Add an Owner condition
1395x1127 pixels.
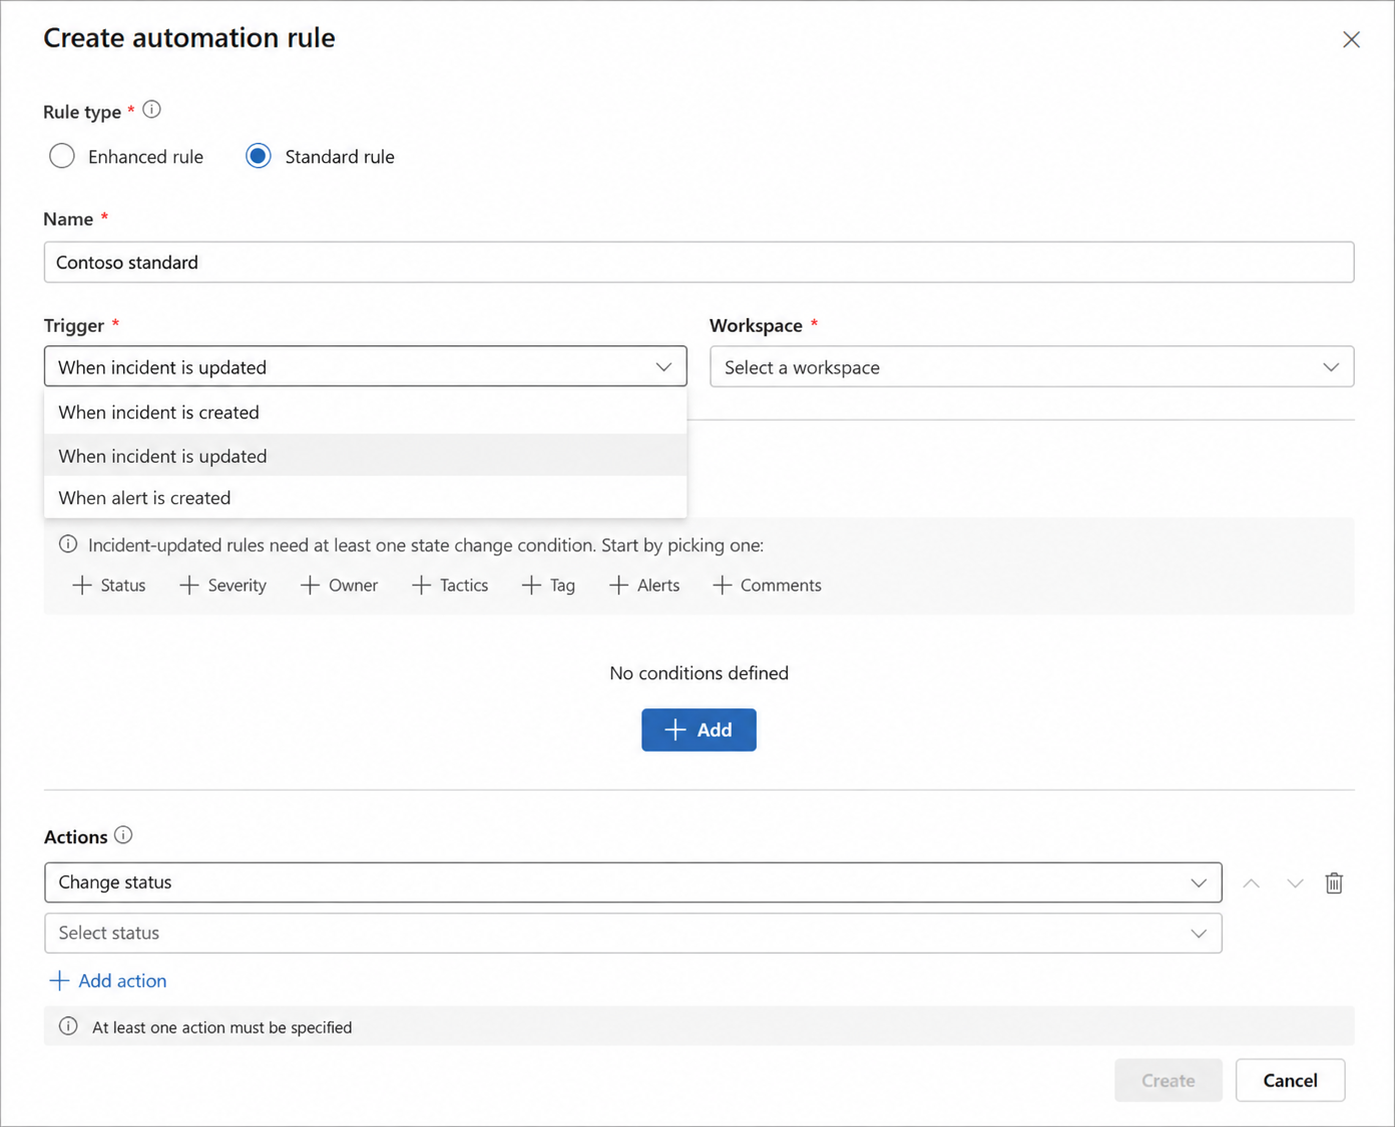pyautogui.click(x=339, y=585)
